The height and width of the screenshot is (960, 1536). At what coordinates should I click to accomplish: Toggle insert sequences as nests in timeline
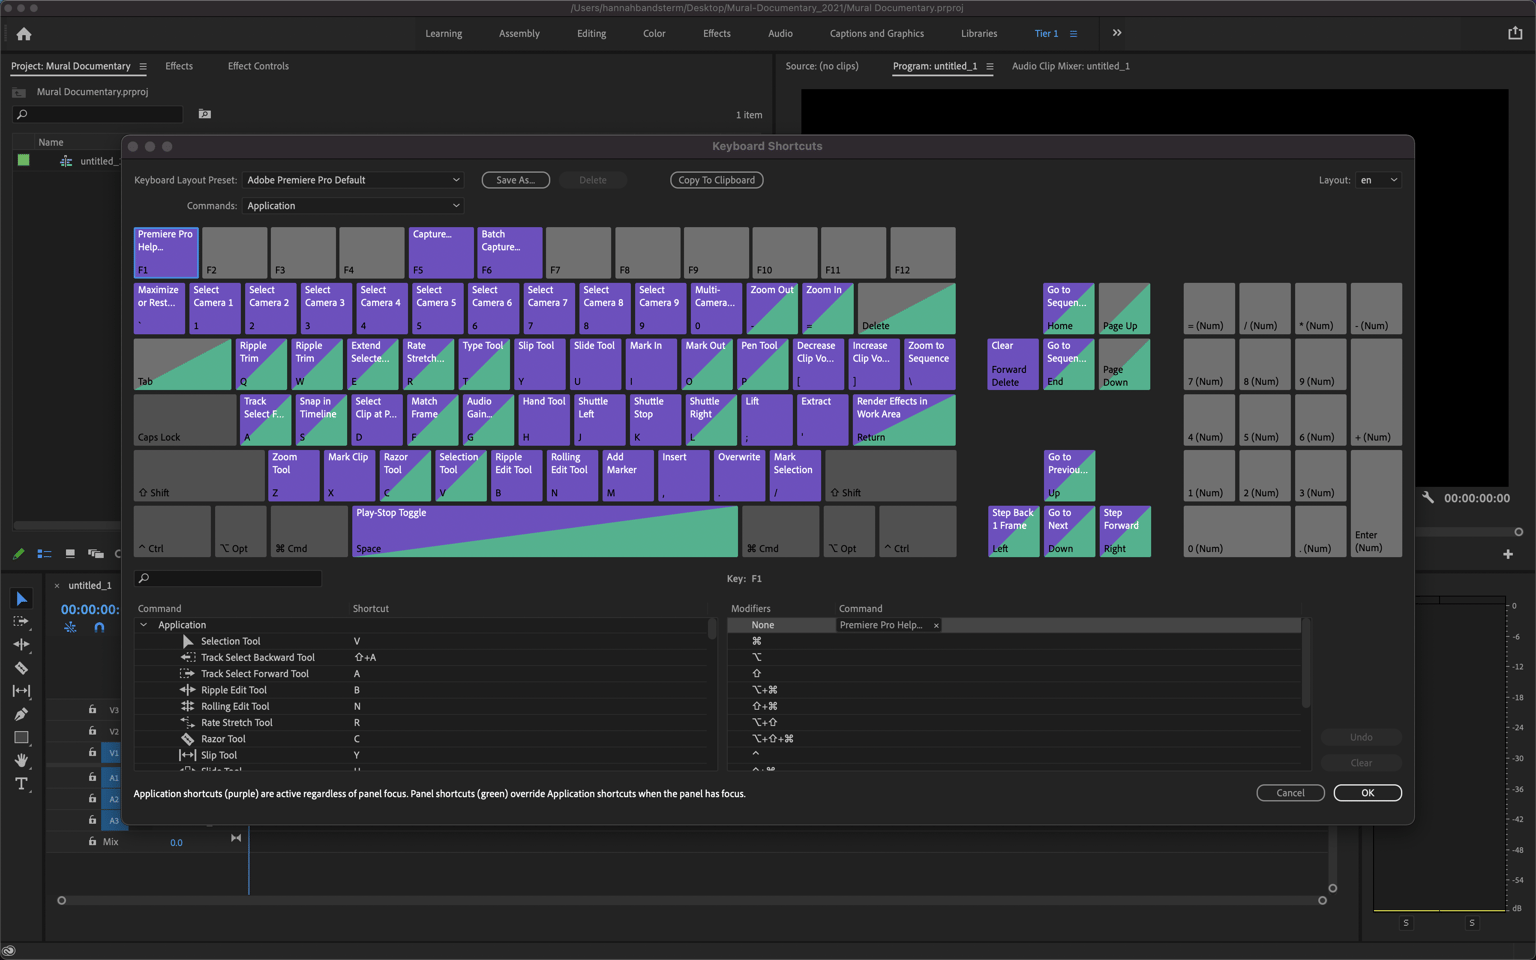click(x=70, y=628)
